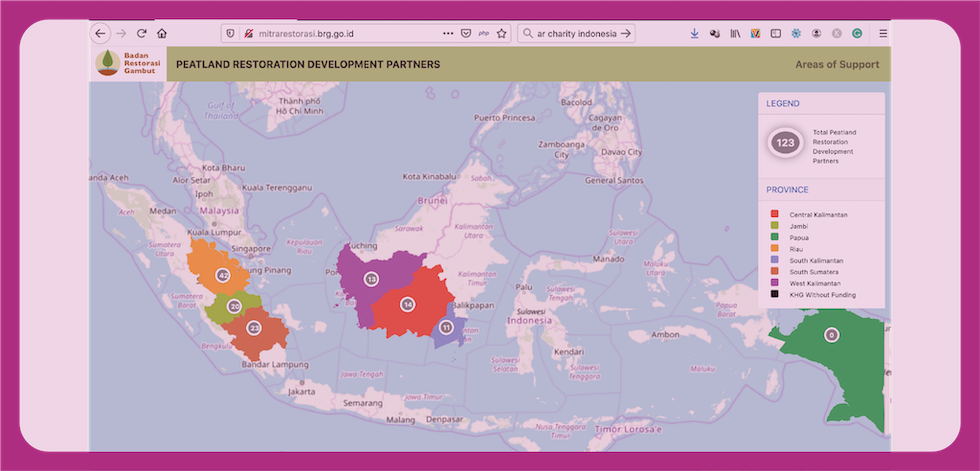Open the Areas of Support menu

[x=837, y=64]
